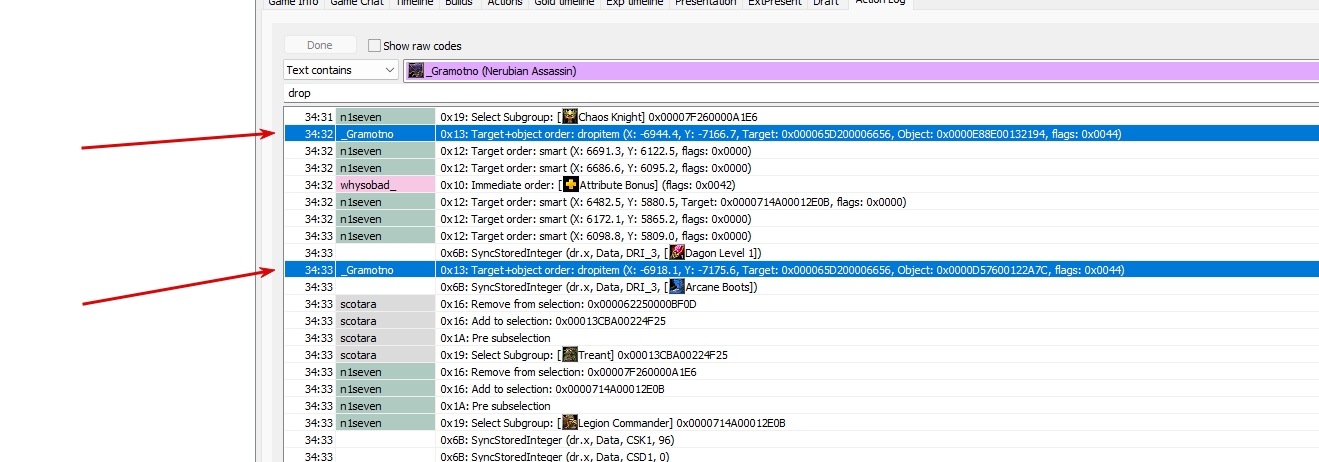Click scotara name in the Select Subgroup Treant row
This screenshot has height=462, width=1319.
(x=385, y=355)
